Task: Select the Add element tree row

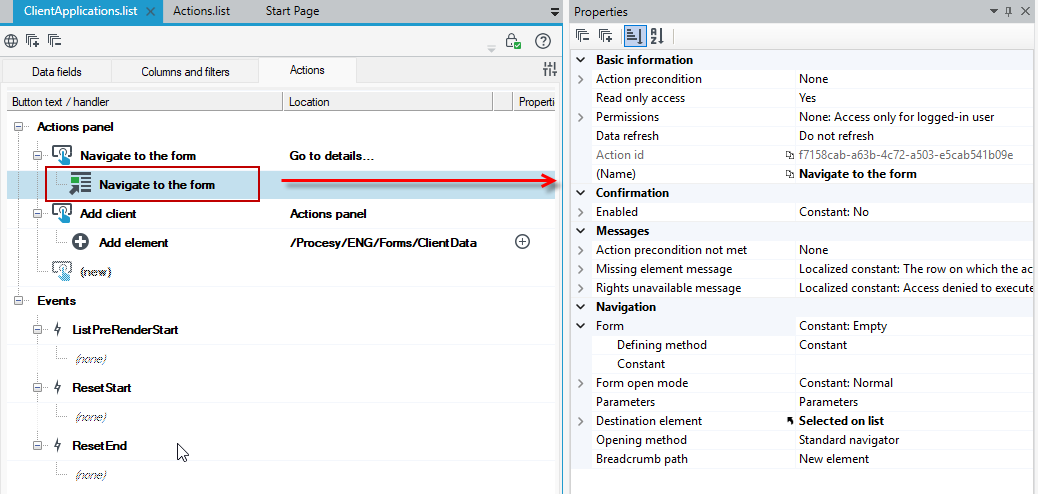Action: coord(133,242)
